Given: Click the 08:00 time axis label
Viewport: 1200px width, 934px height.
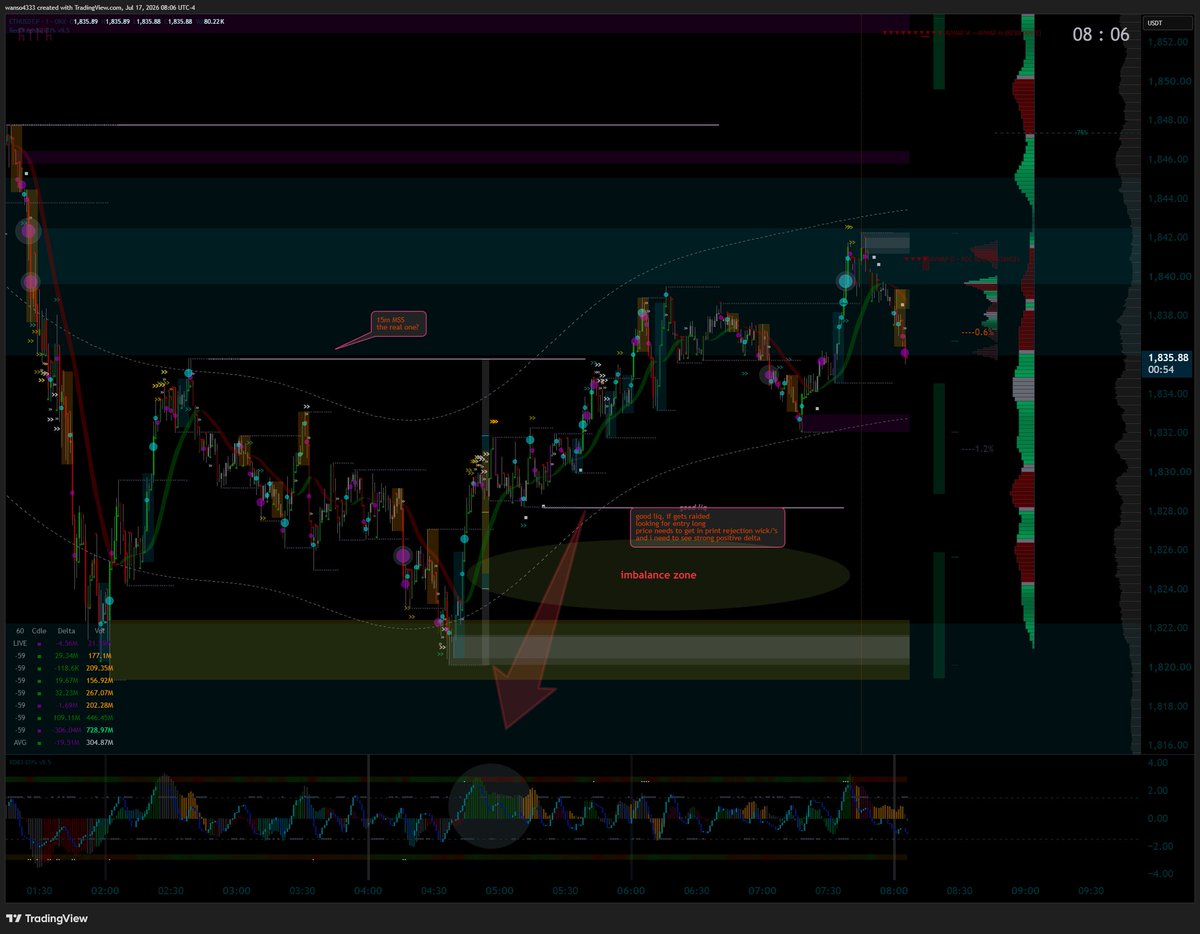Looking at the screenshot, I should coord(894,890).
